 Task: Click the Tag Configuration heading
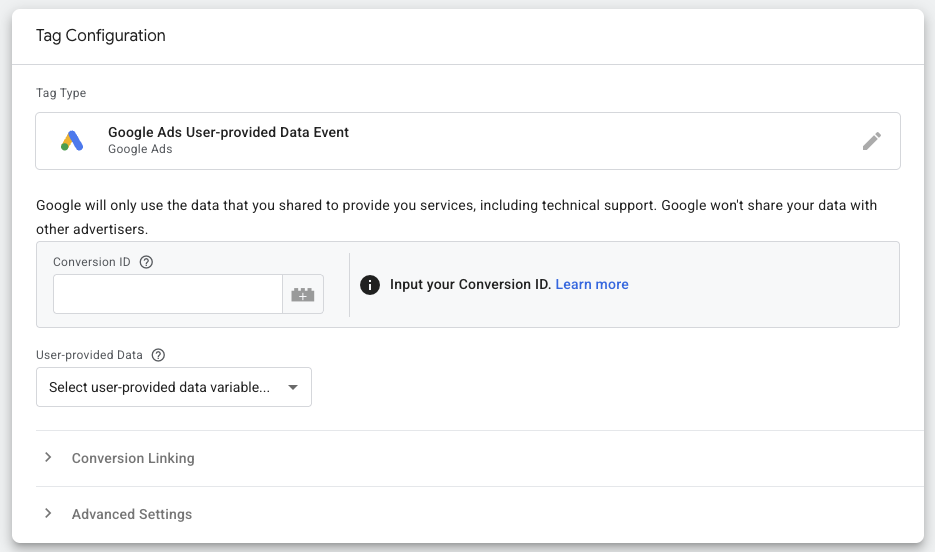coord(101,35)
